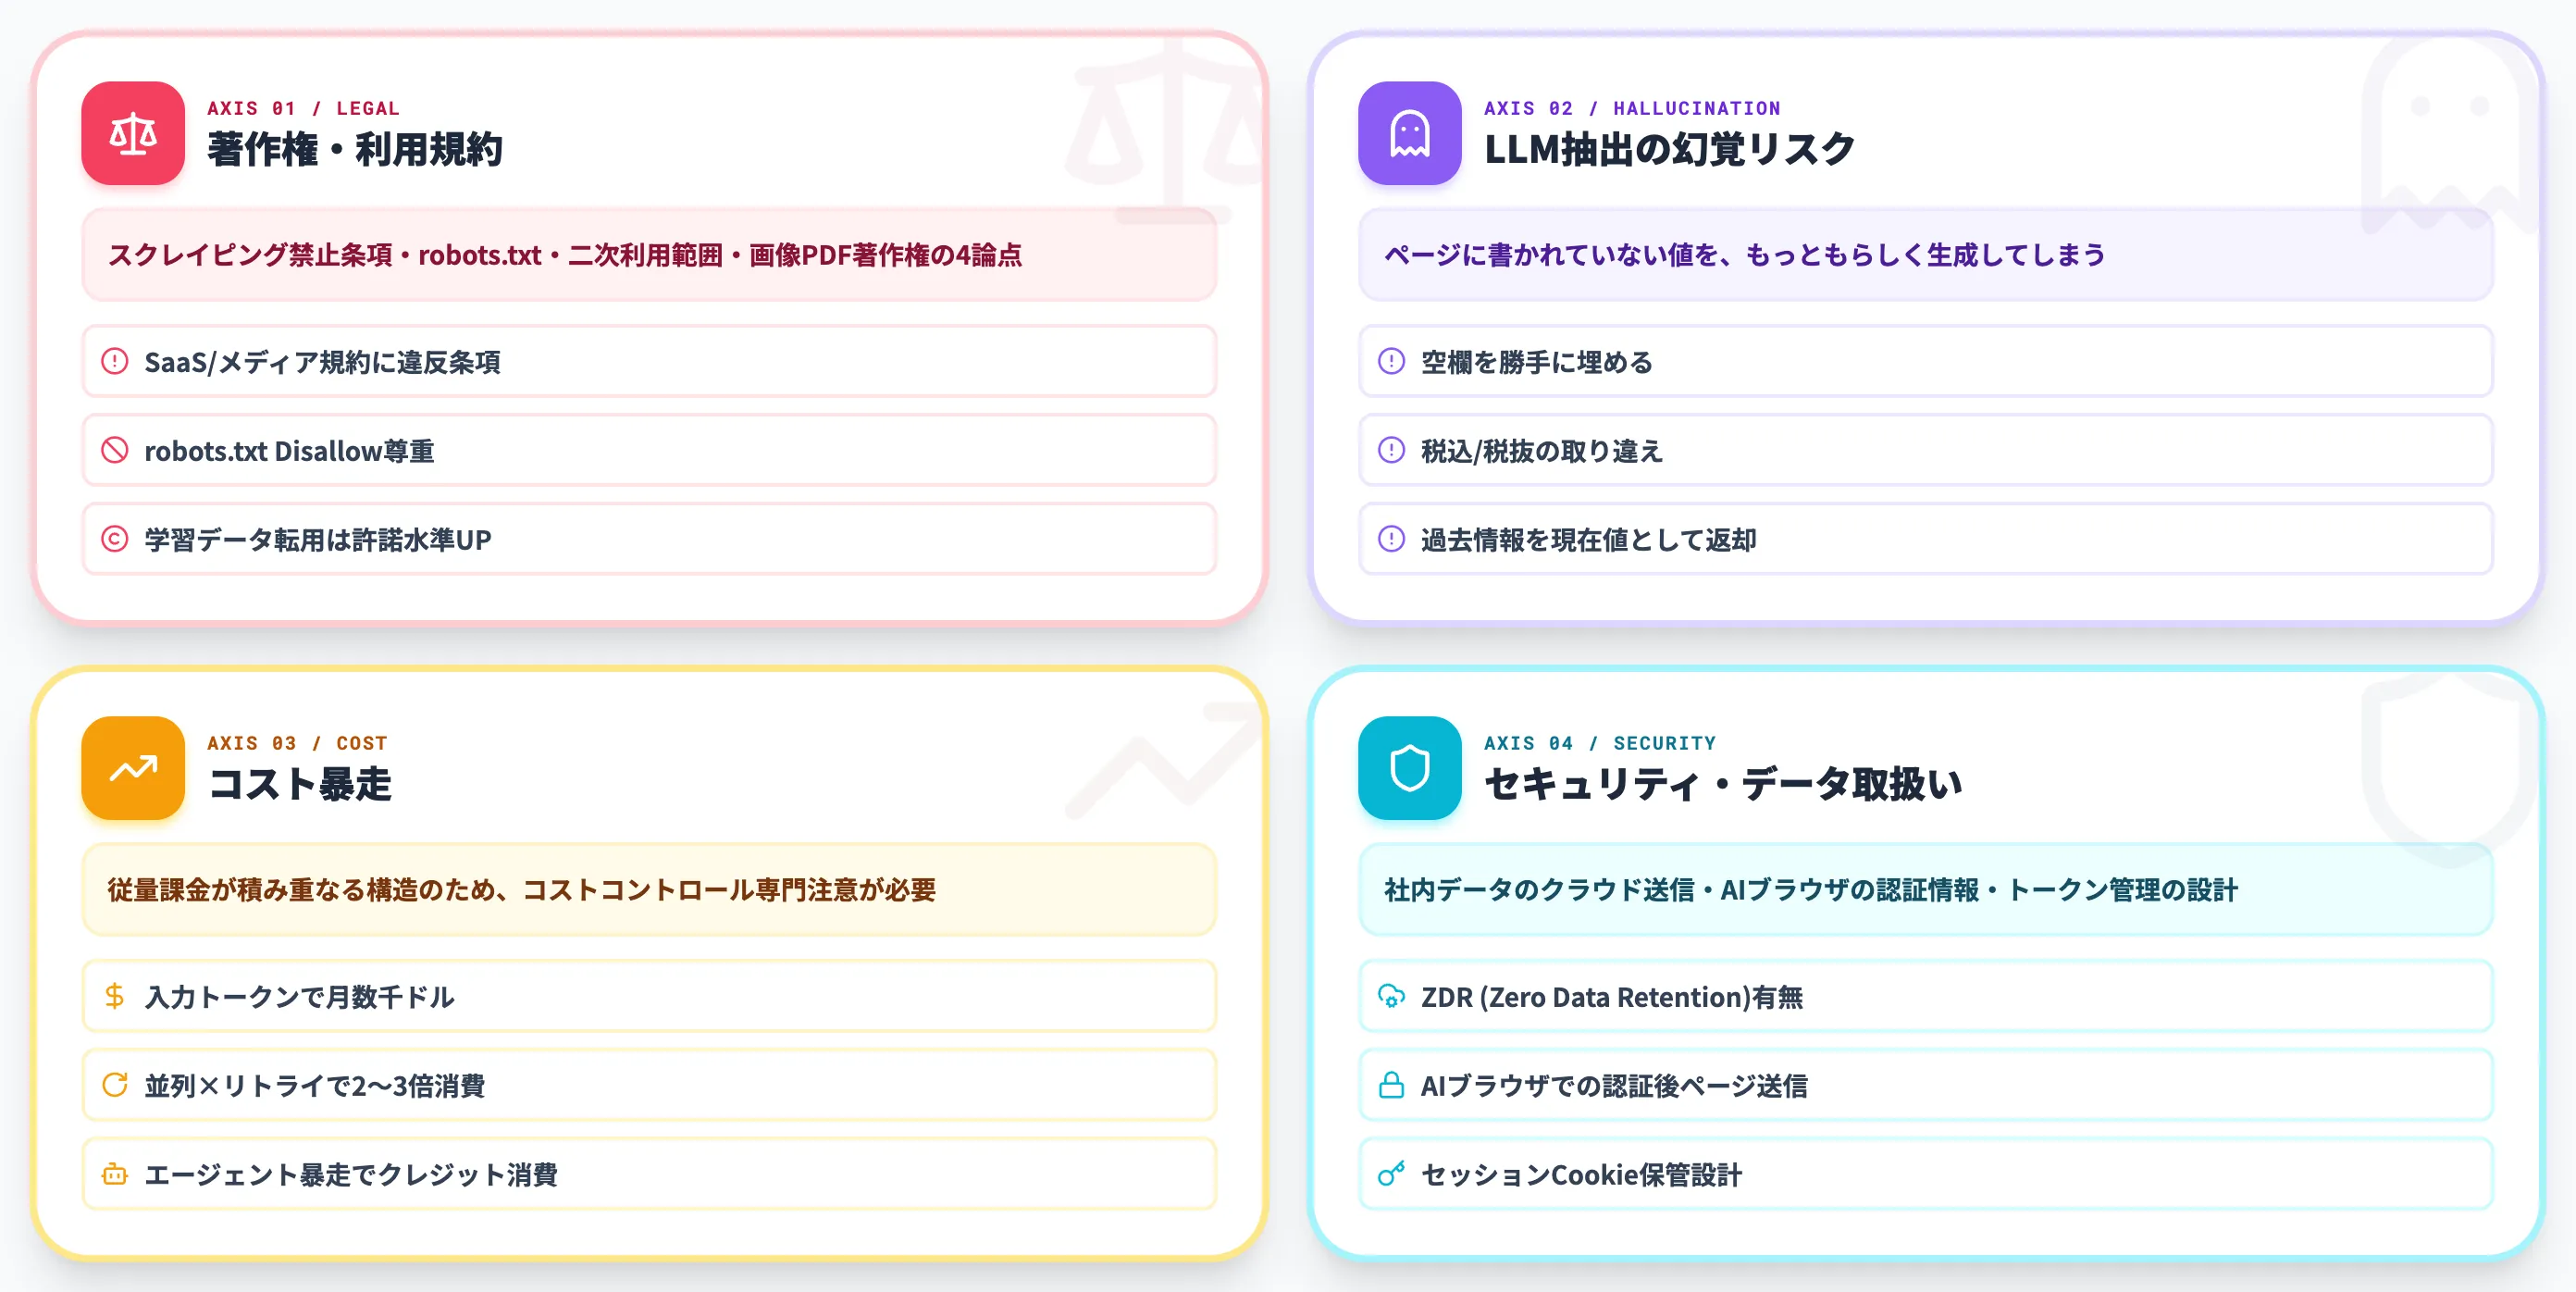
Task: Click the teal summary 社内データのクラウド送信
Action: point(1925,890)
